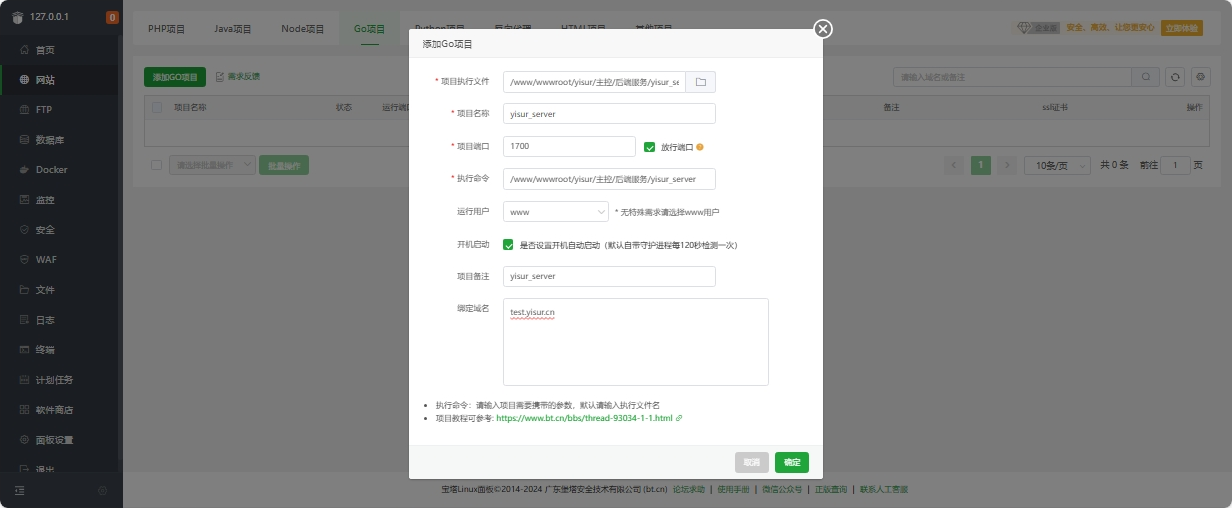Viewport: 1232px width, 508px height.
Task: Click the 需求反馈 feedback link
Action: pyautogui.click(x=238, y=76)
